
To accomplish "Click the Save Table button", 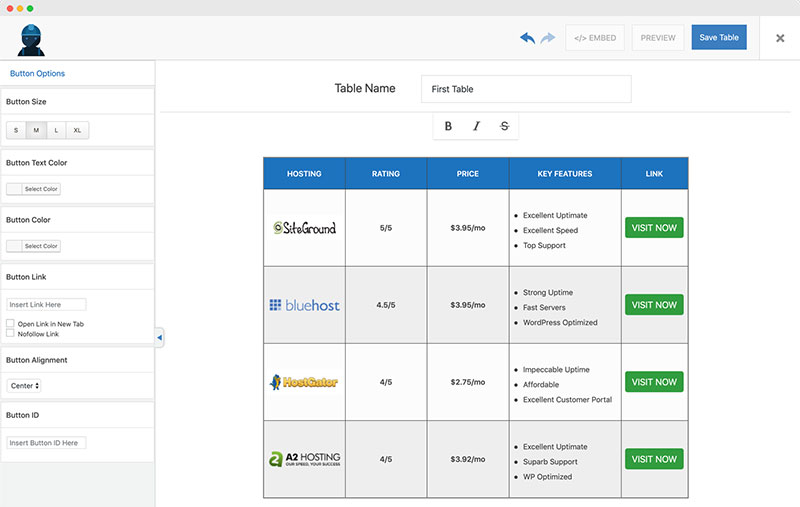I will click(x=719, y=37).
